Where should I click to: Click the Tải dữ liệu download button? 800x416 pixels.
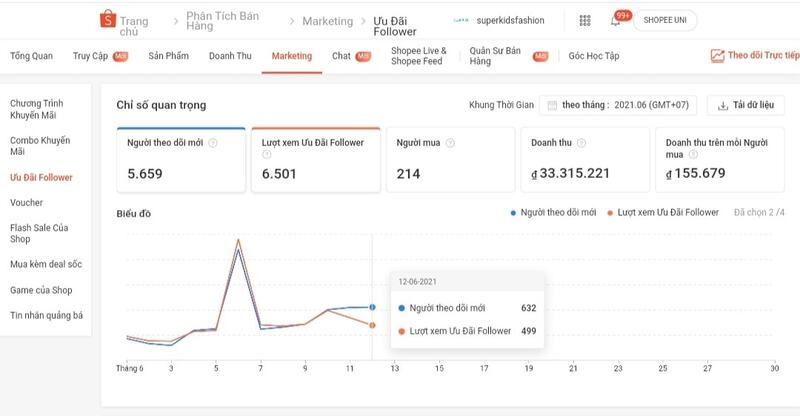(745, 105)
